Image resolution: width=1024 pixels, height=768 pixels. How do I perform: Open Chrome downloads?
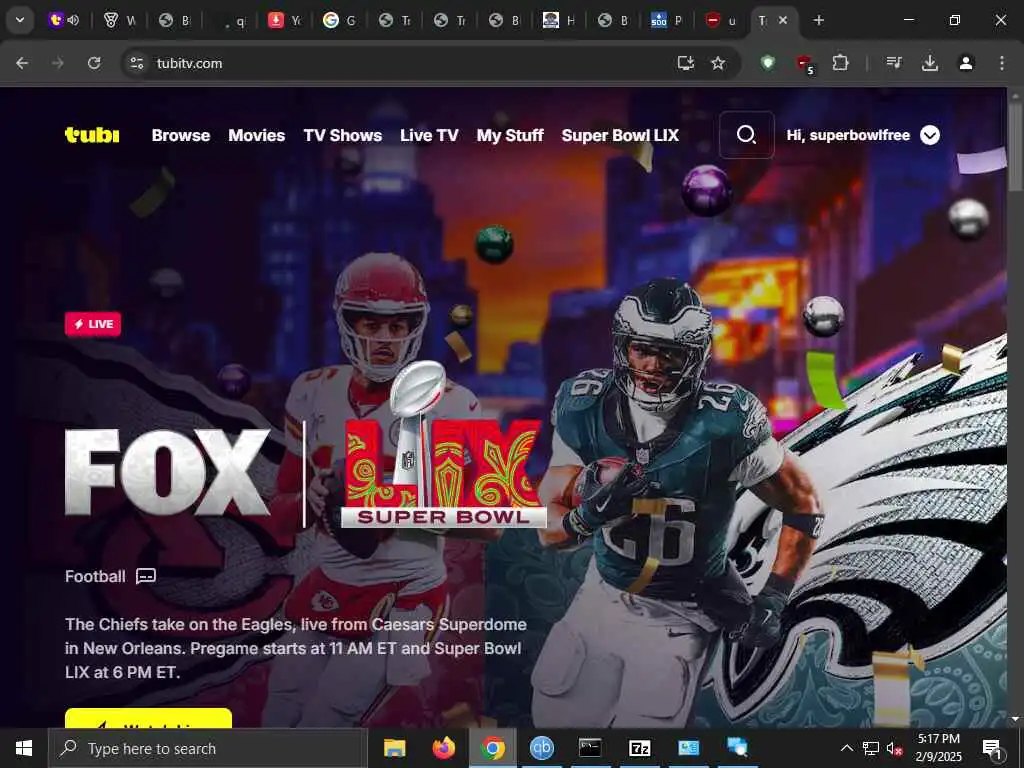930,63
